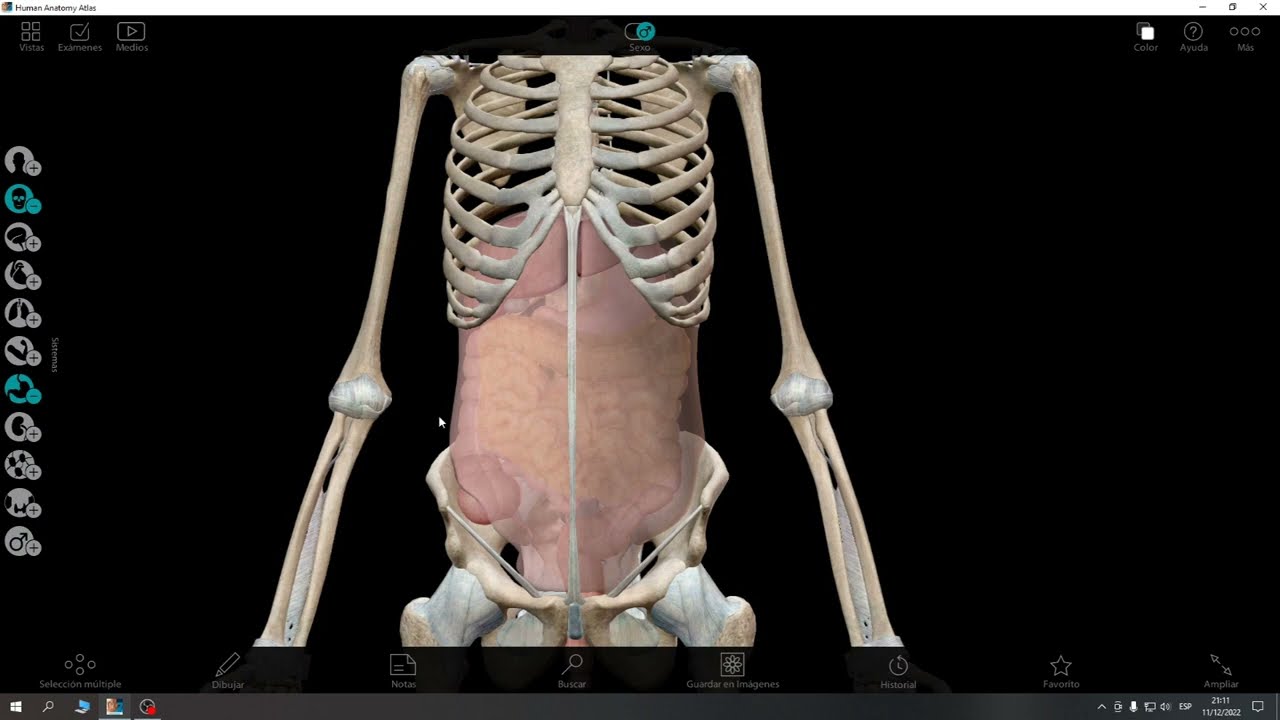The height and width of the screenshot is (720, 1280).
Task: Mark view as Favorito
Action: 1061,671
